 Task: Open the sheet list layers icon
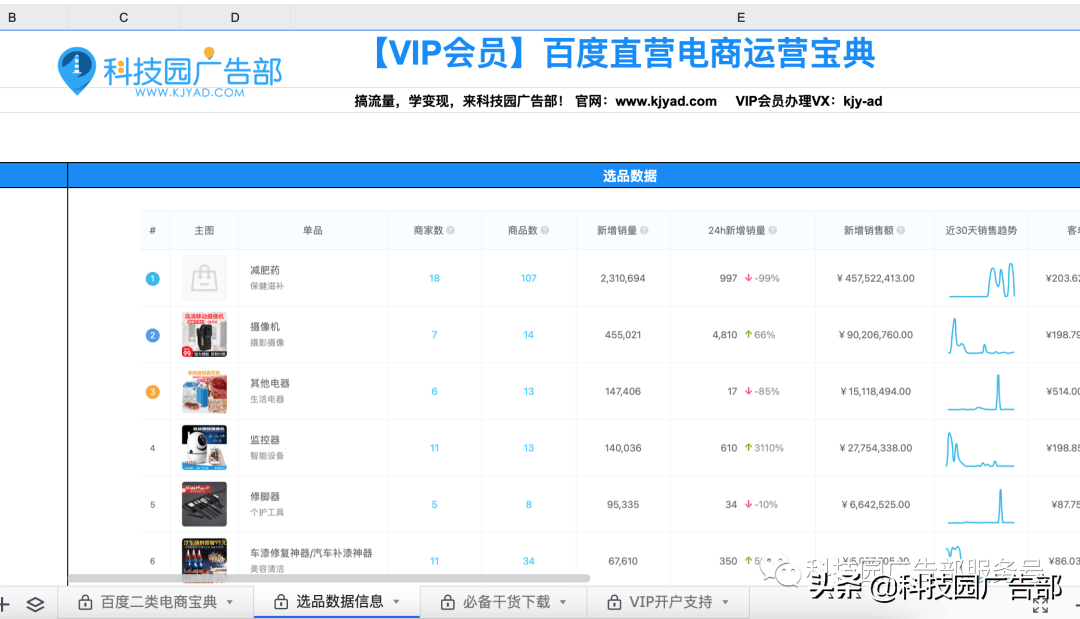click(x=35, y=603)
